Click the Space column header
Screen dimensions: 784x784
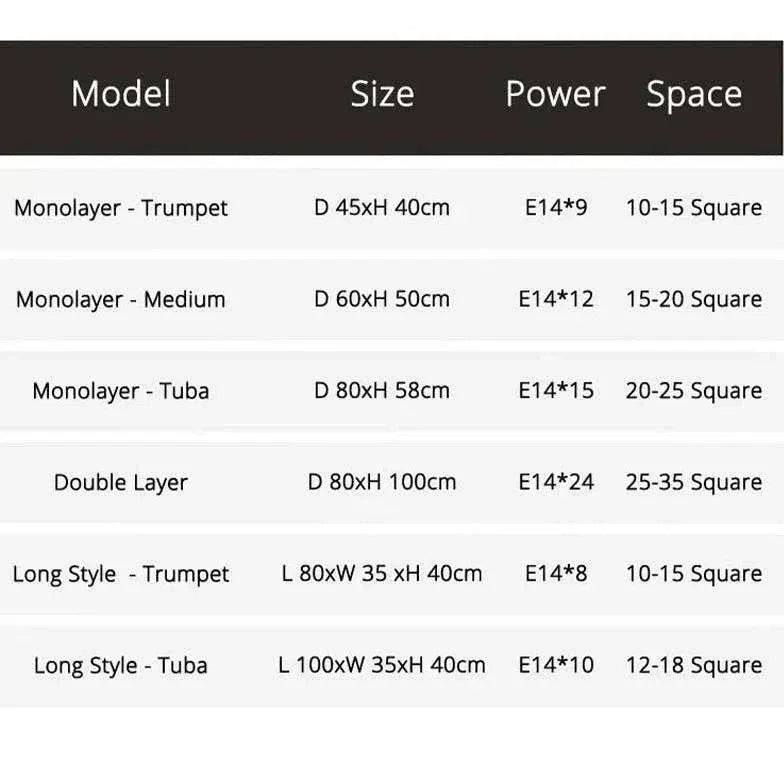tap(694, 94)
